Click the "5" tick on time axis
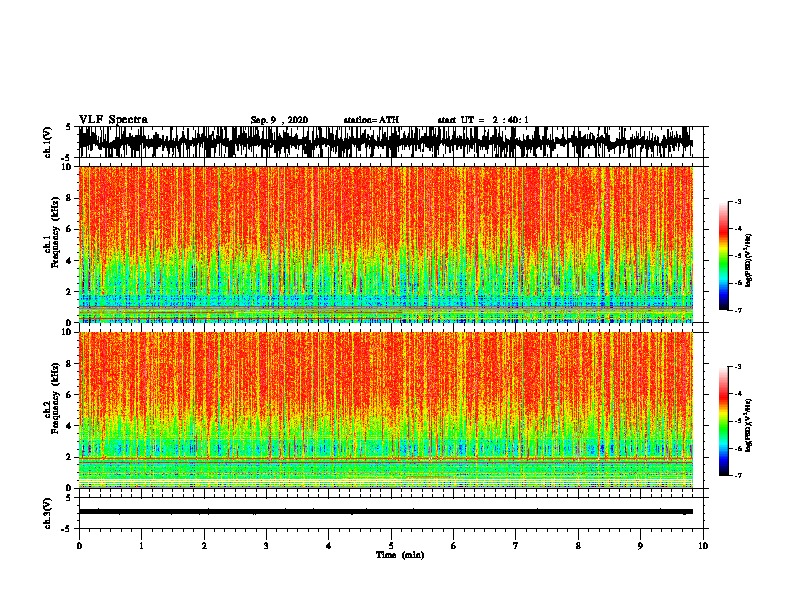Screen dimensions: 792x612 (x=391, y=546)
